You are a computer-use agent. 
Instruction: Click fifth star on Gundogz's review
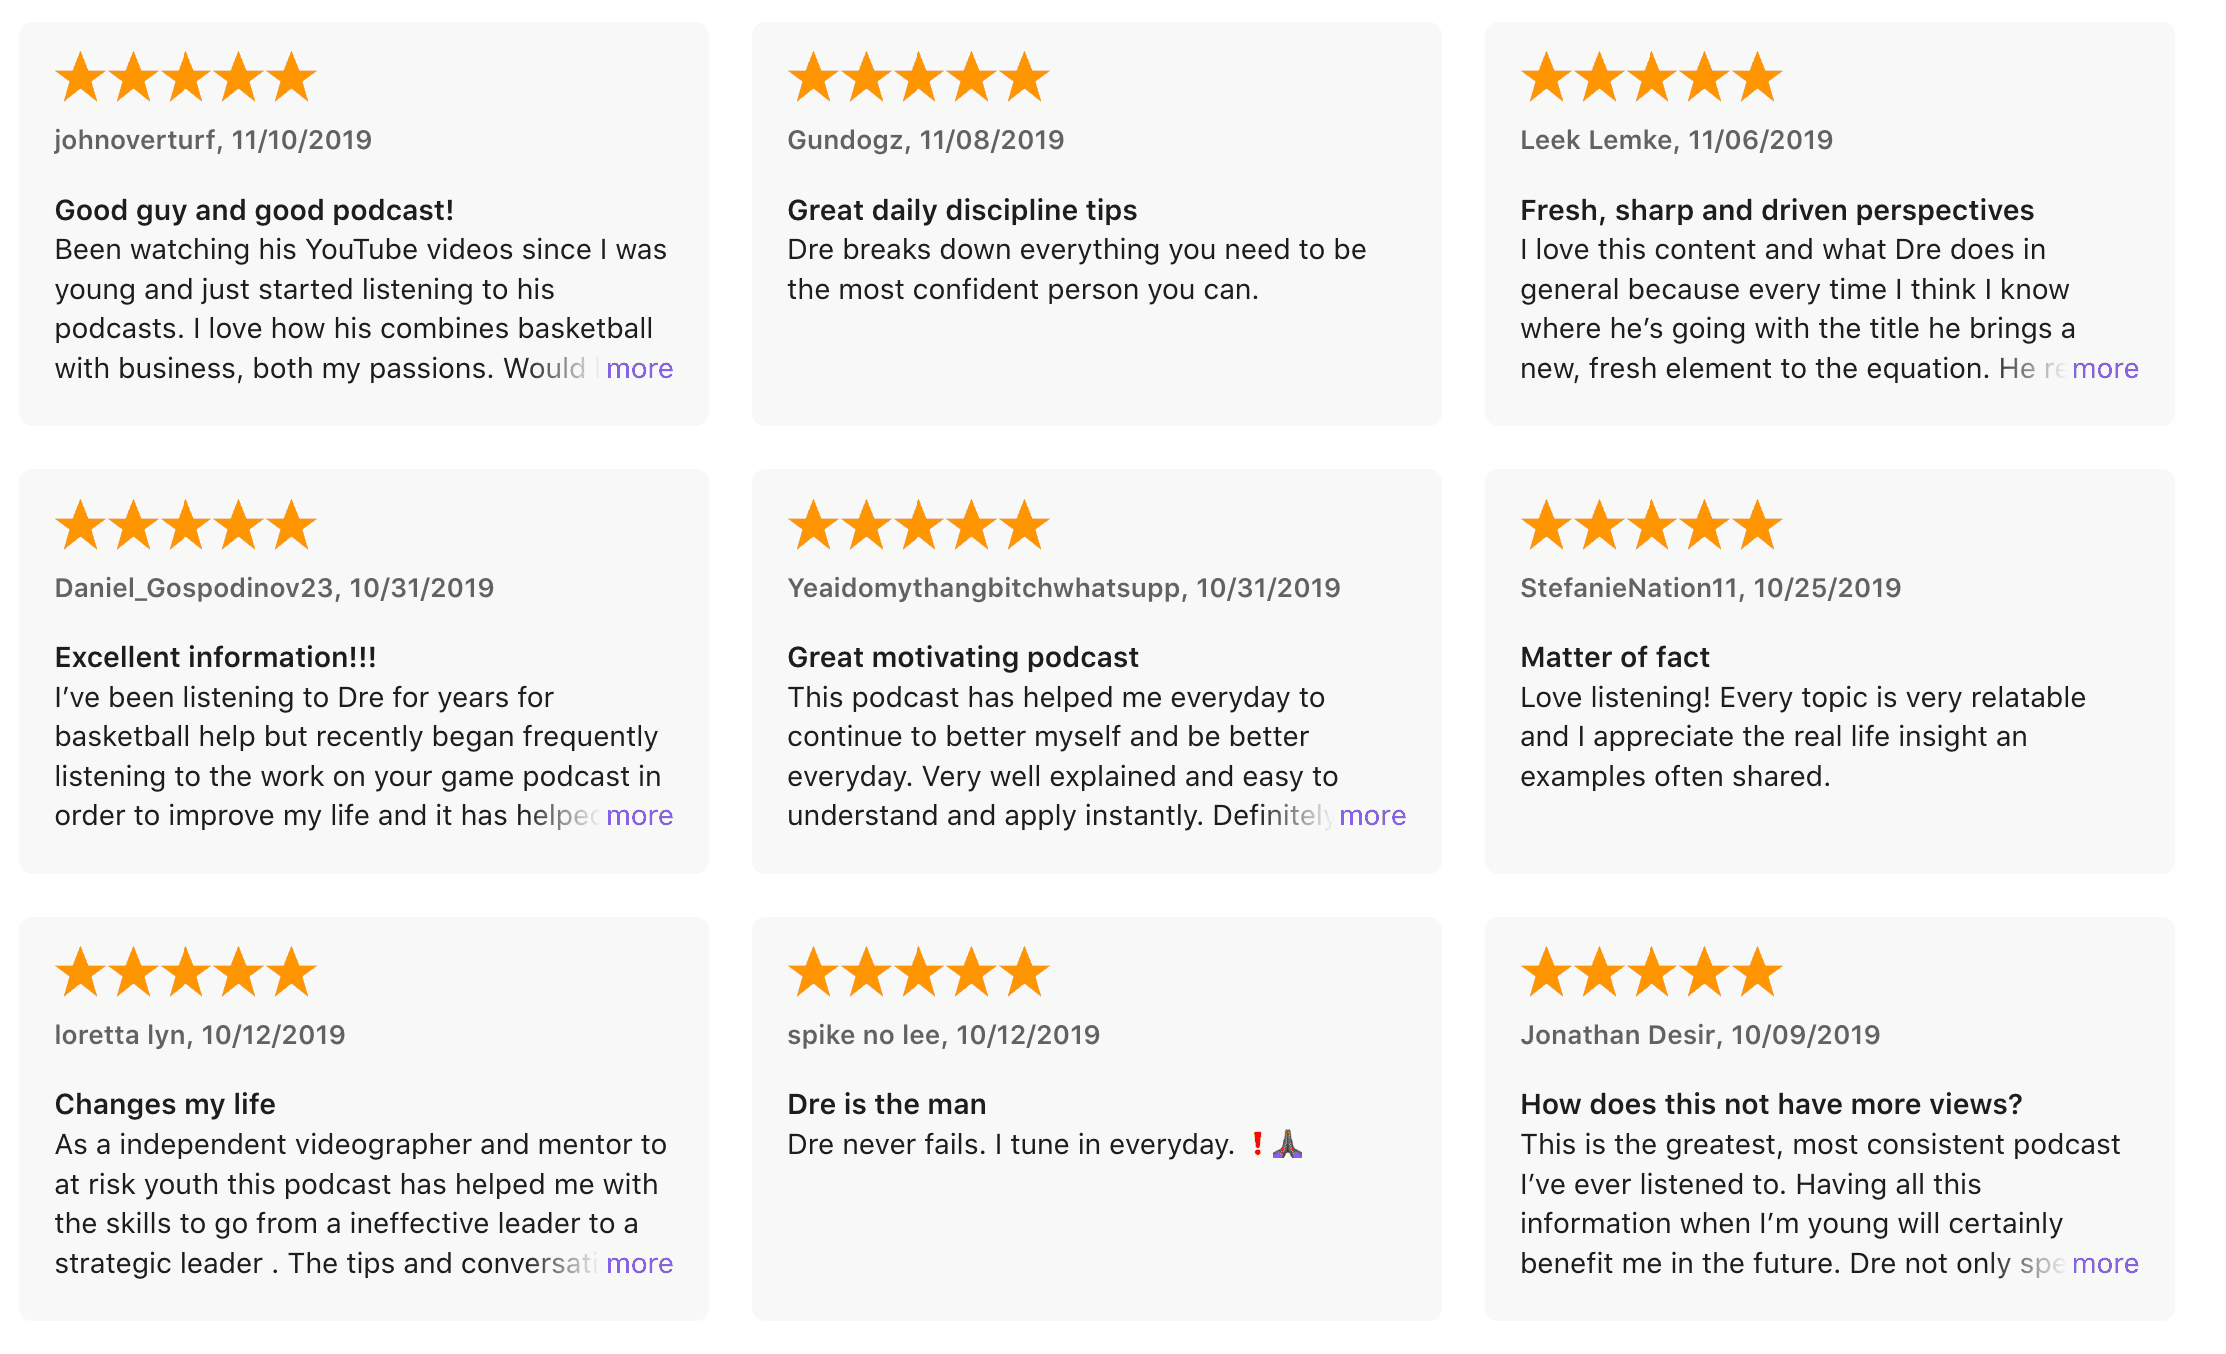pos(1024,78)
